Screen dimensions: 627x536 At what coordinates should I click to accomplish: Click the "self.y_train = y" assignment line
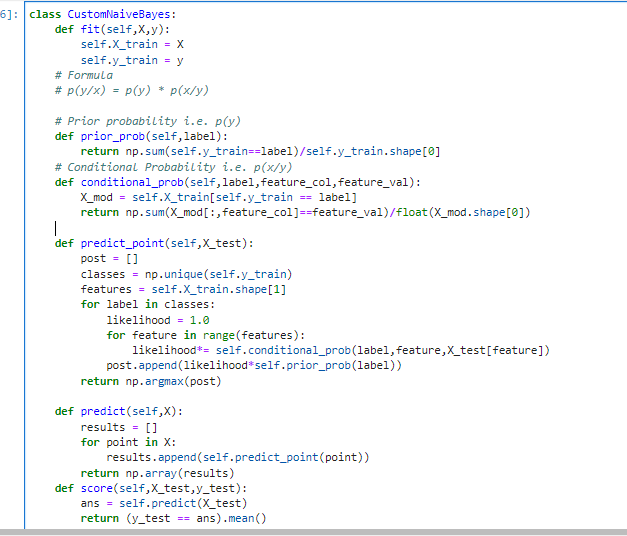(132, 60)
